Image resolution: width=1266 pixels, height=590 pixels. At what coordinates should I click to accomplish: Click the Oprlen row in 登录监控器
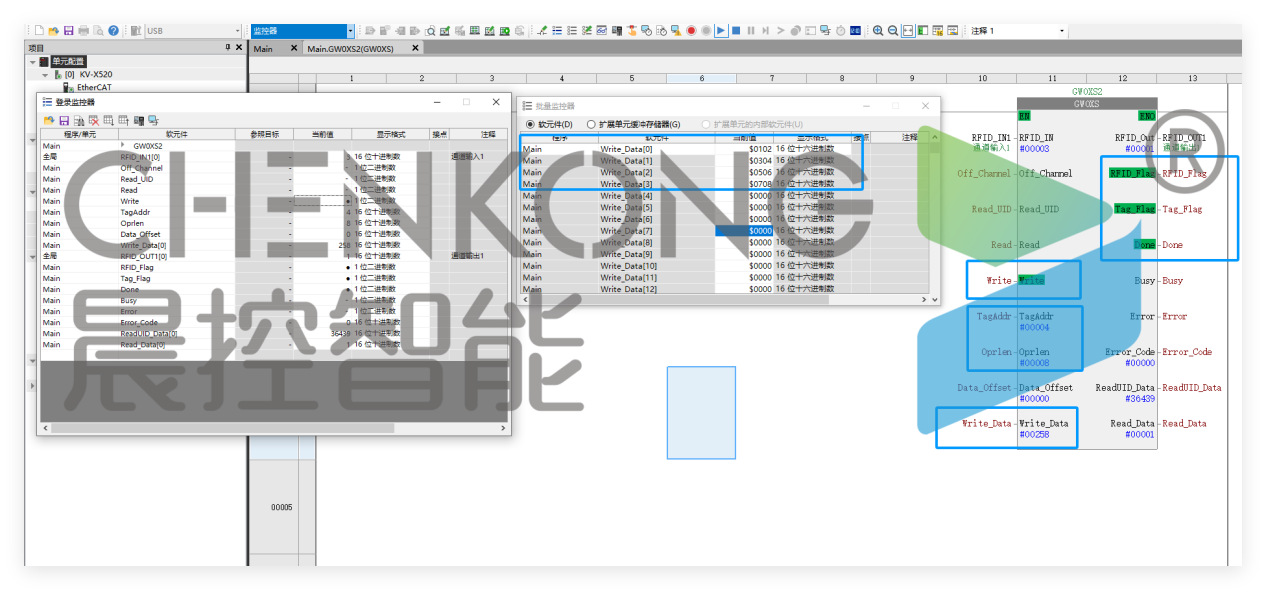tap(274, 223)
